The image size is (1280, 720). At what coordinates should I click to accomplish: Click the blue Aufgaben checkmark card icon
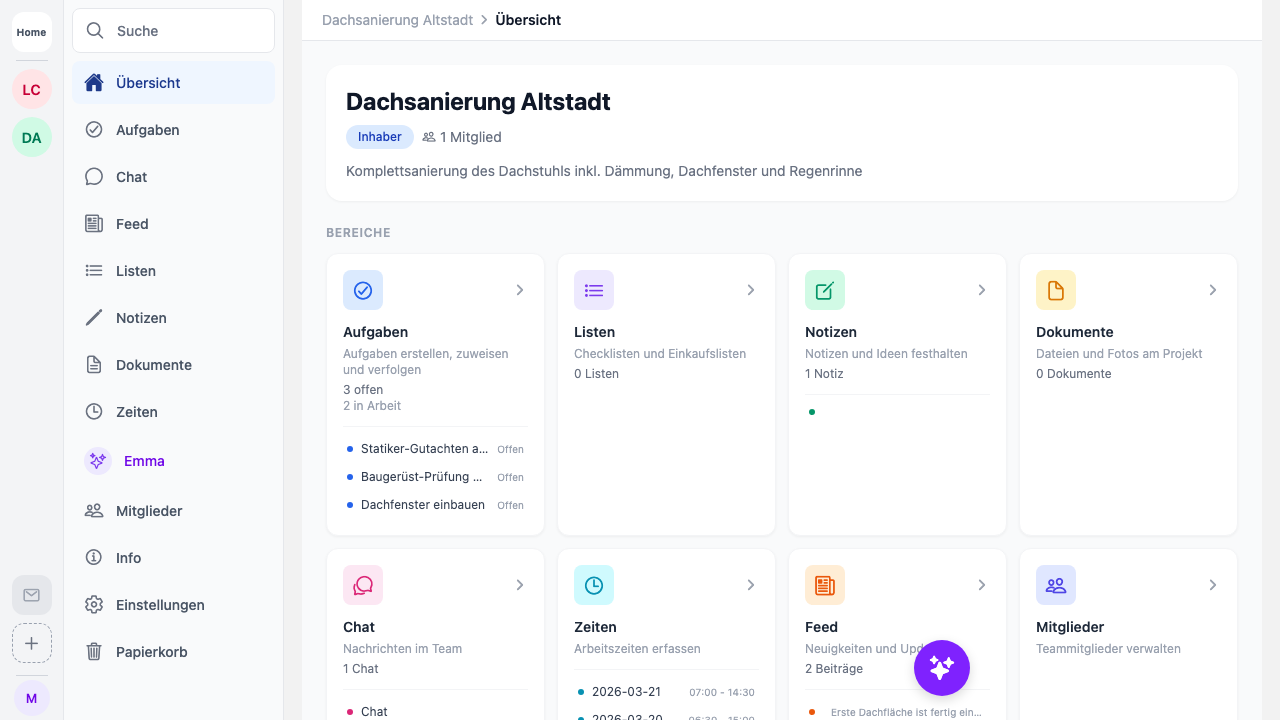coord(363,290)
